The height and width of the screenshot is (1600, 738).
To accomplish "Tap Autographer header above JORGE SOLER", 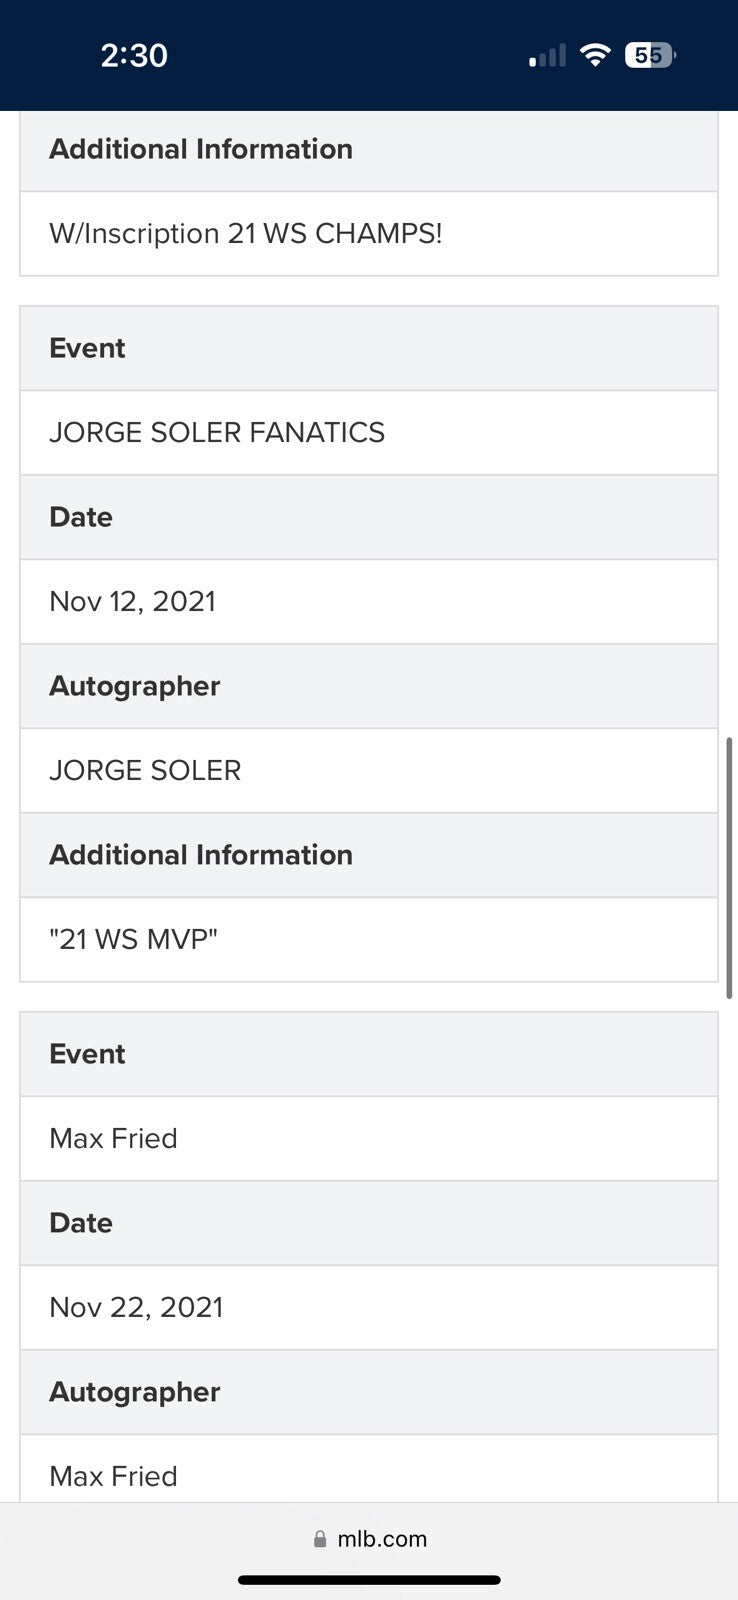I will pyautogui.click(x=135, y=686).
